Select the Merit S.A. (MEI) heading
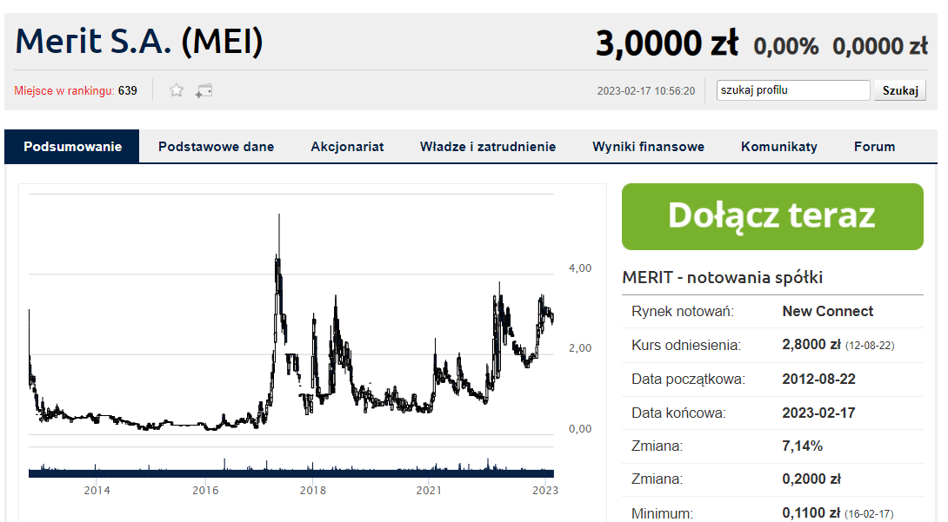The image size is (948, 522). coord(139,41)
